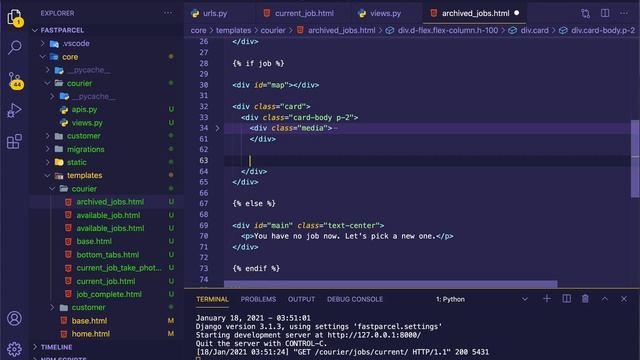Open the Explorer view in the activity bar
Image resolution: width=640 pixels, height=360 pixels.
click(x=14, y=18)
